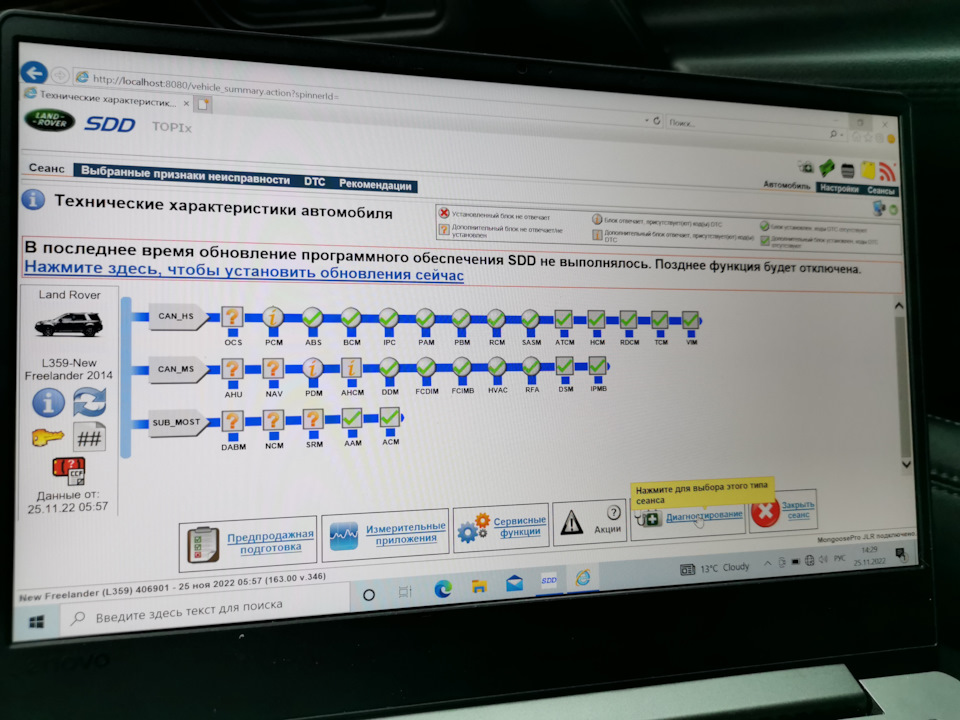Click the blue vehicle information icon
960x720 pixels.
48,402
